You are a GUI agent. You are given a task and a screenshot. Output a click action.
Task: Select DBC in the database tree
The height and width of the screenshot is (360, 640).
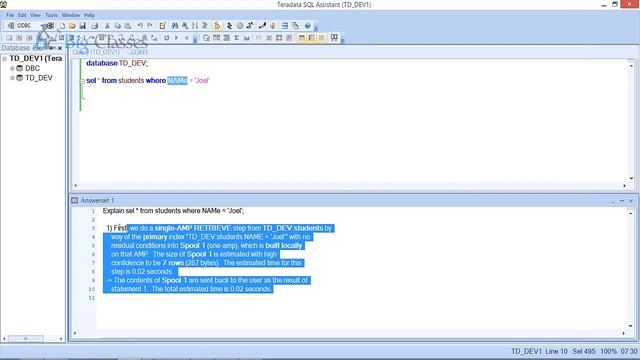32,68
